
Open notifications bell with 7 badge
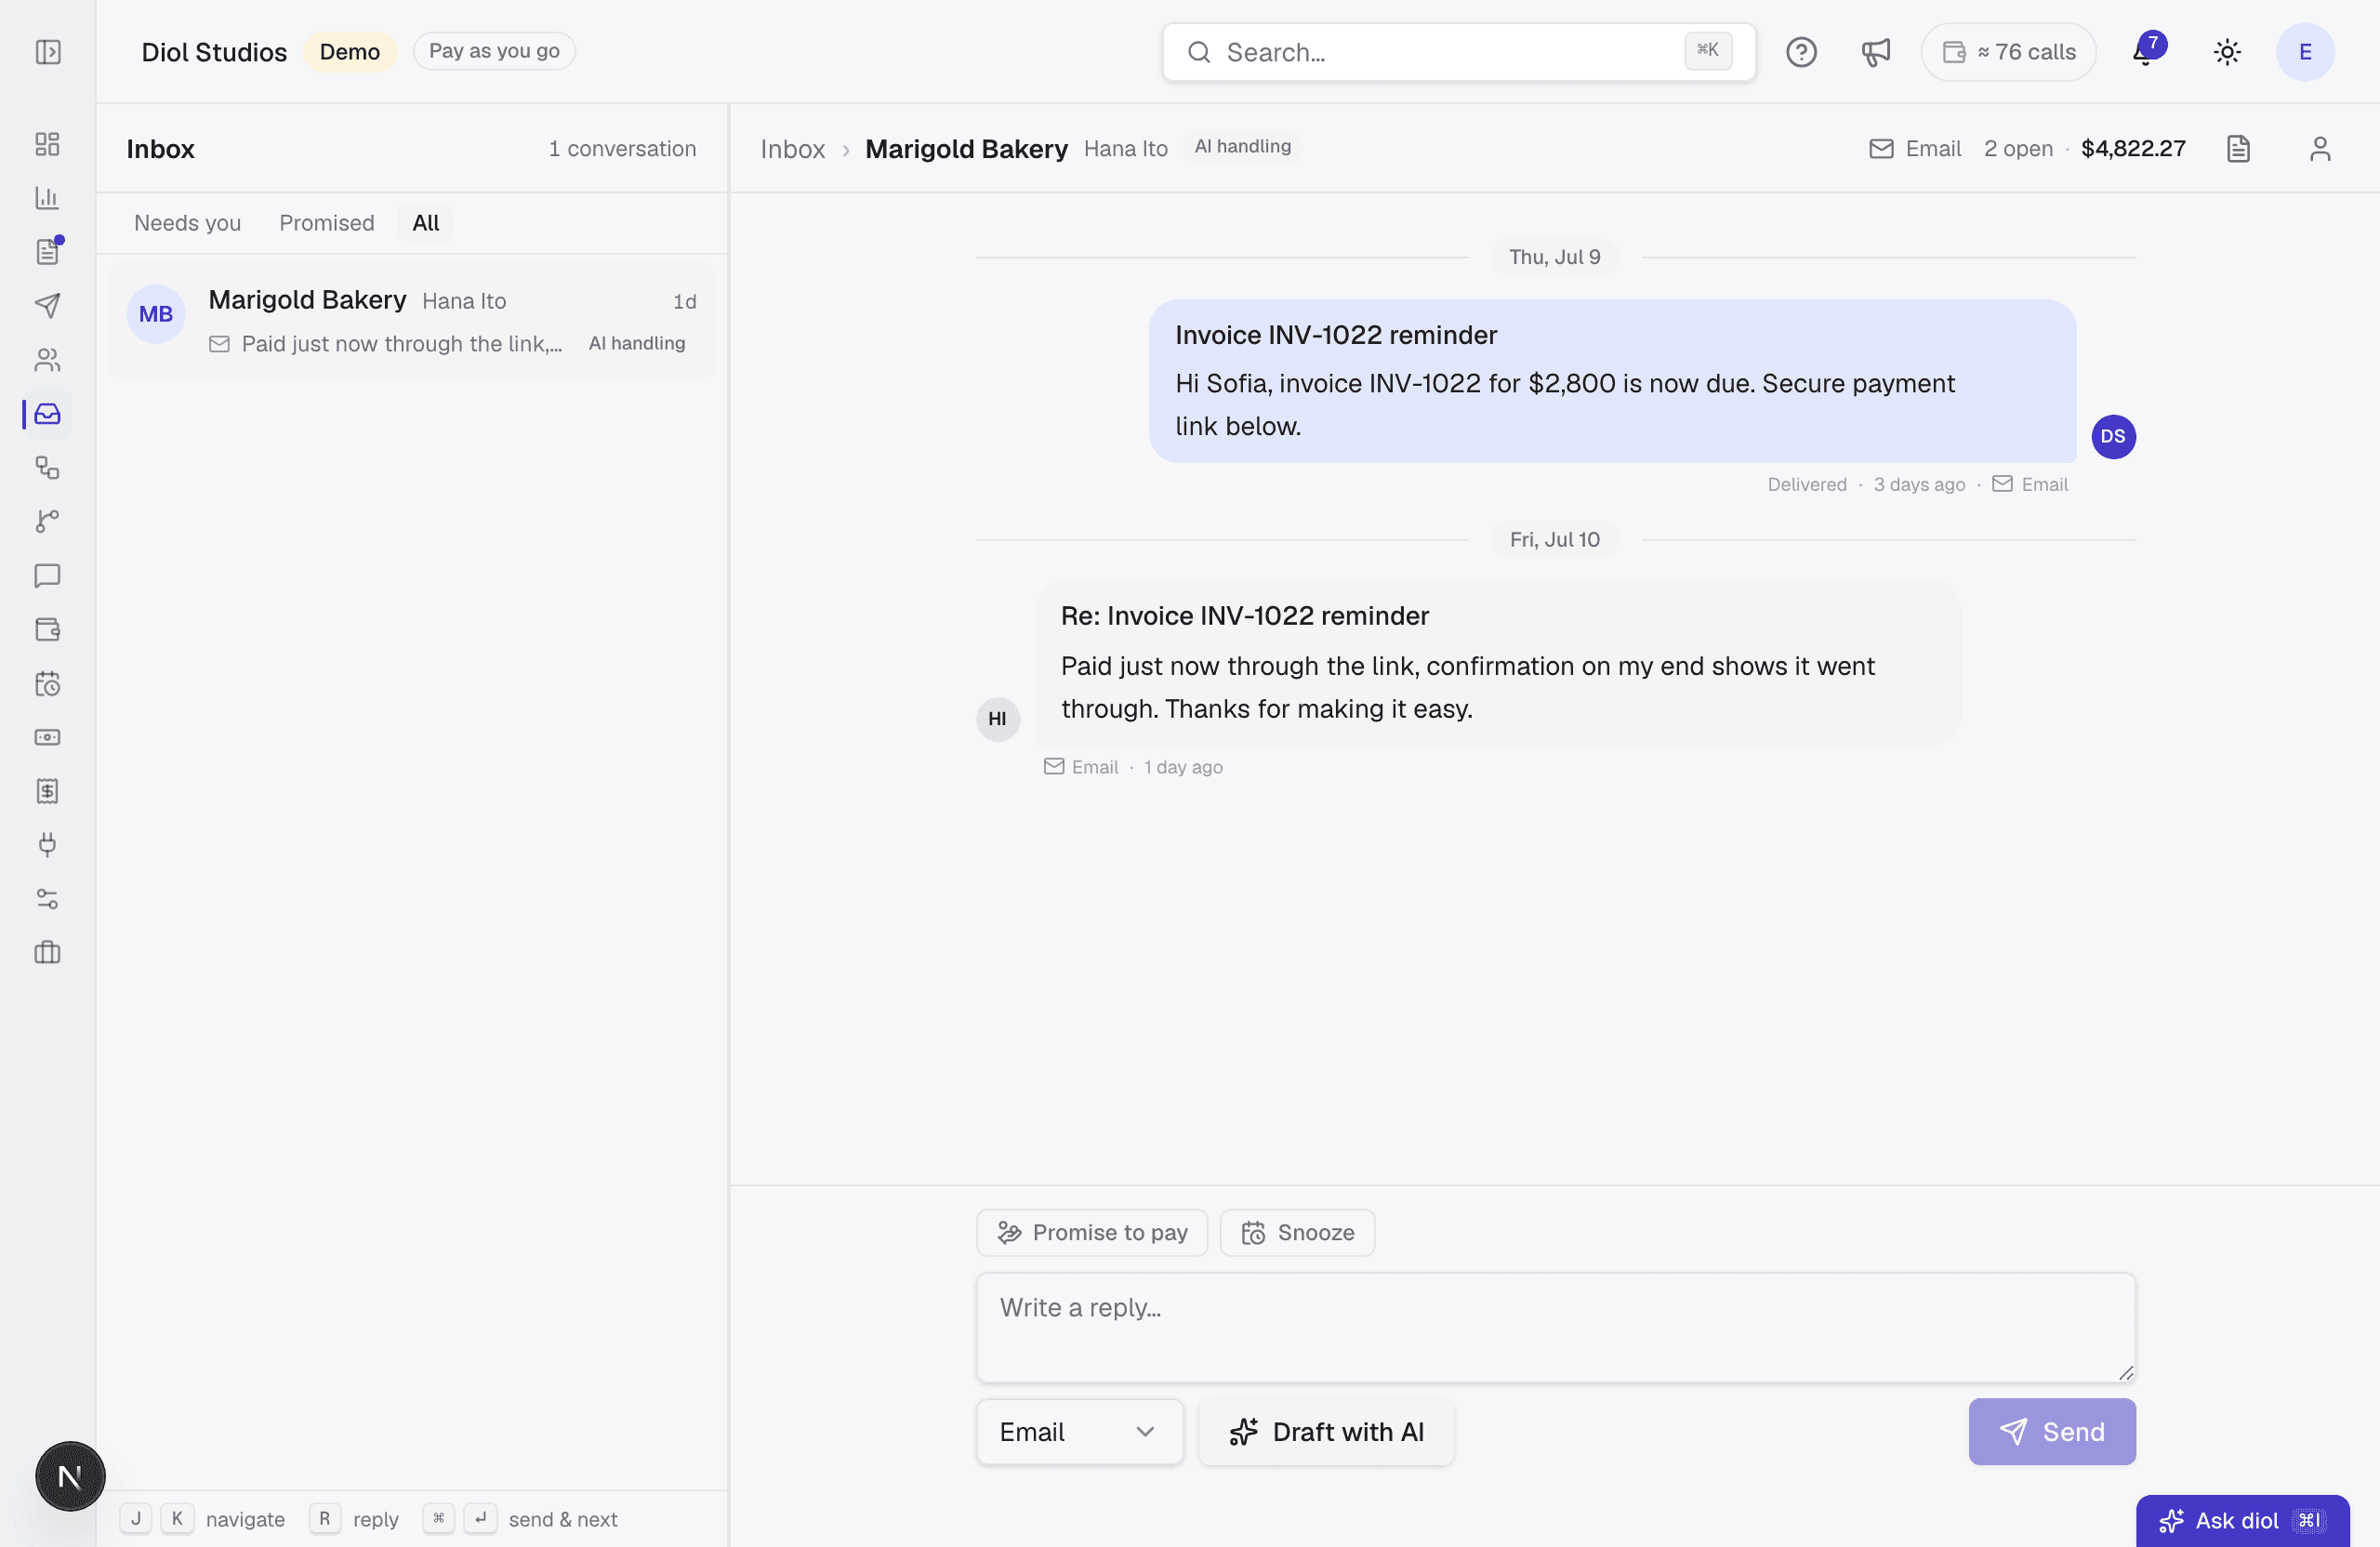[2146, 51]
